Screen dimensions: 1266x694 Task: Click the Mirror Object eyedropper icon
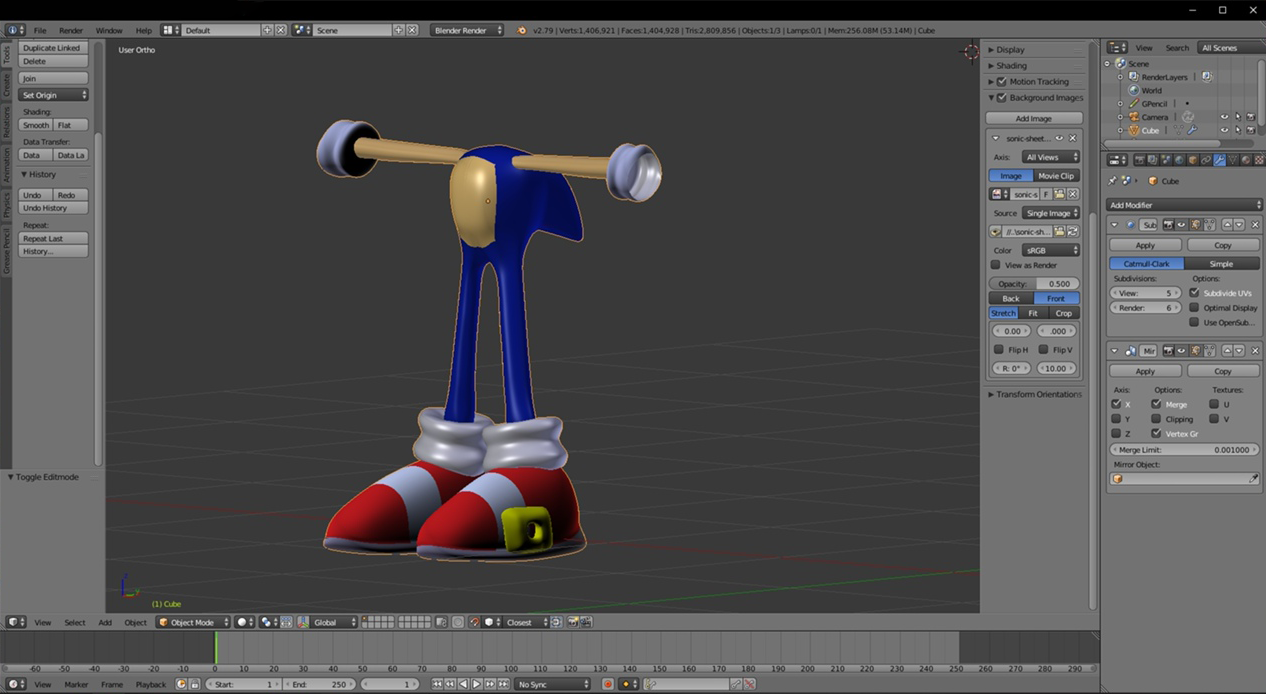pyautogui.click(x=1254, y=479)
